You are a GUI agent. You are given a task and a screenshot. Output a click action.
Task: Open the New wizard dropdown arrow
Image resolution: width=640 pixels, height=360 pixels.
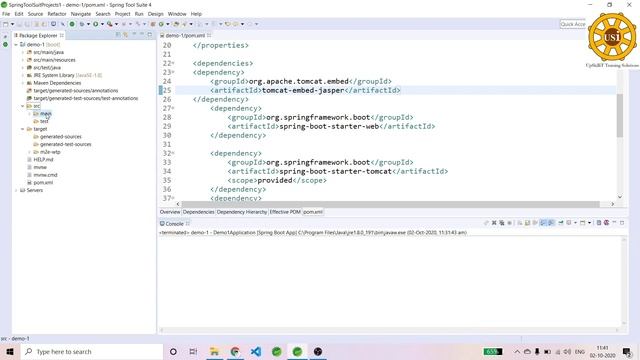12,24
